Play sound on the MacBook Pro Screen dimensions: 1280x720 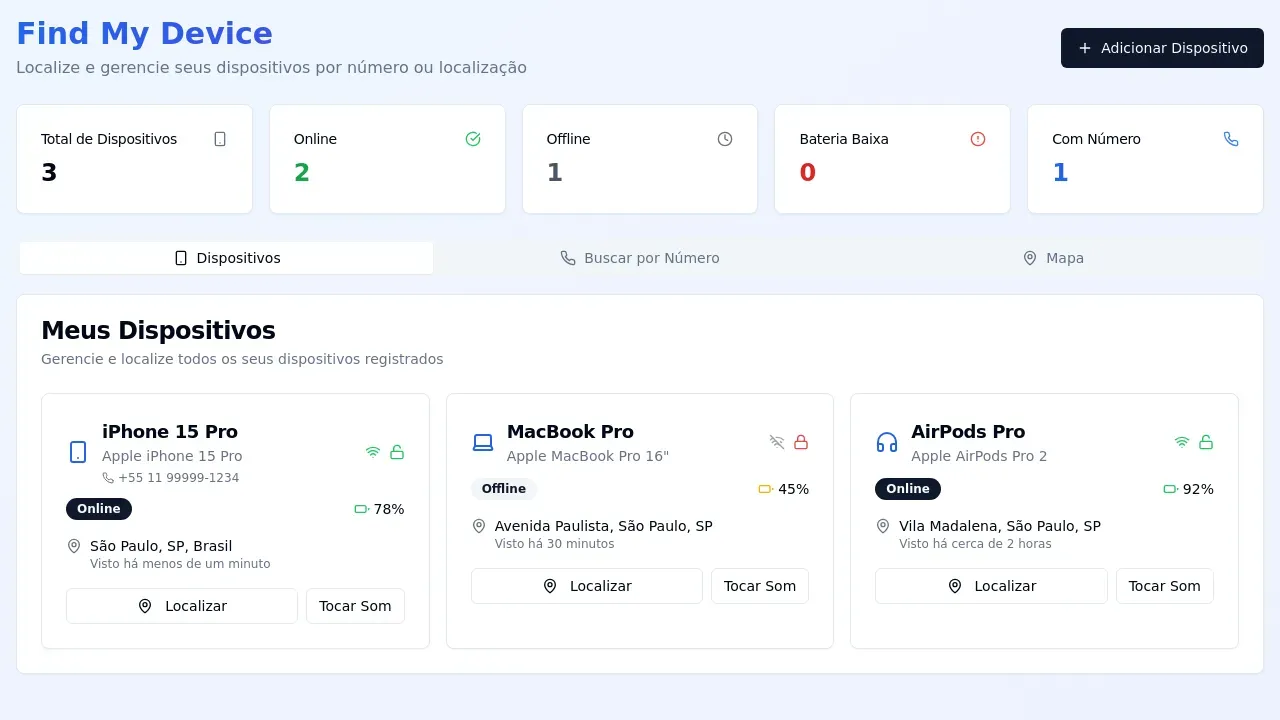760,586
